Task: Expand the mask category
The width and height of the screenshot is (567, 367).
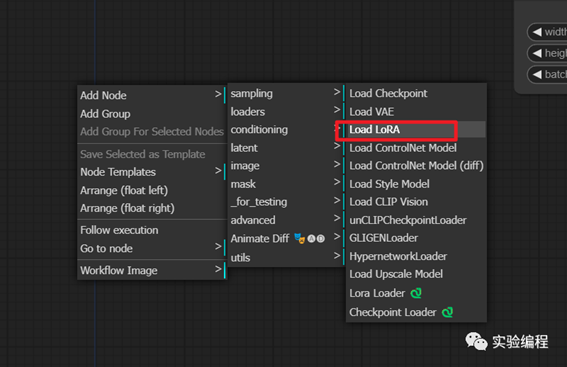Action: [x=286, y=184]
